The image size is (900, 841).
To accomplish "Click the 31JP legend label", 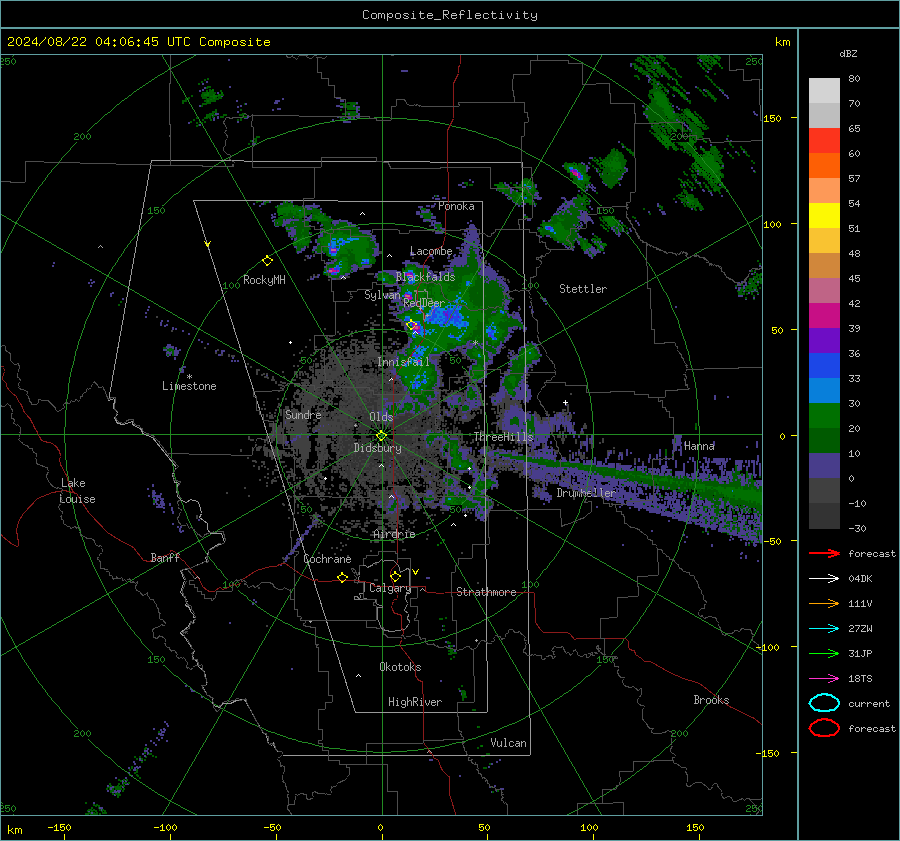I will [860, 653].
